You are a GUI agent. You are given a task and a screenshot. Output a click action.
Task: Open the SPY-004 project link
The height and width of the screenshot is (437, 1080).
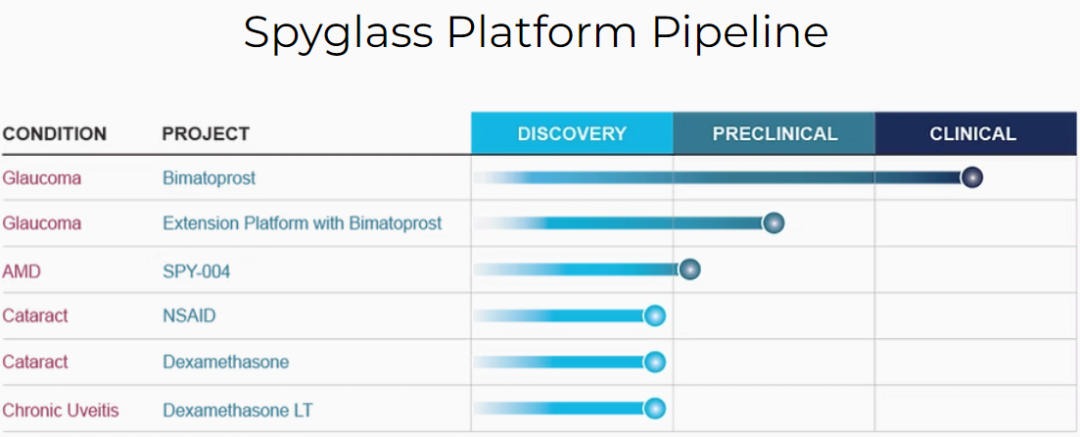196,272
